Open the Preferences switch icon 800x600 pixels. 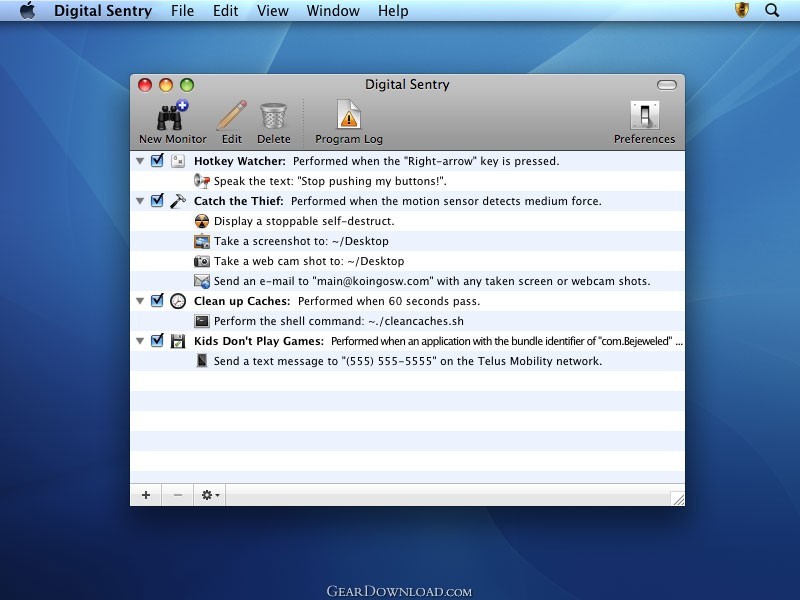coord(644,115)
